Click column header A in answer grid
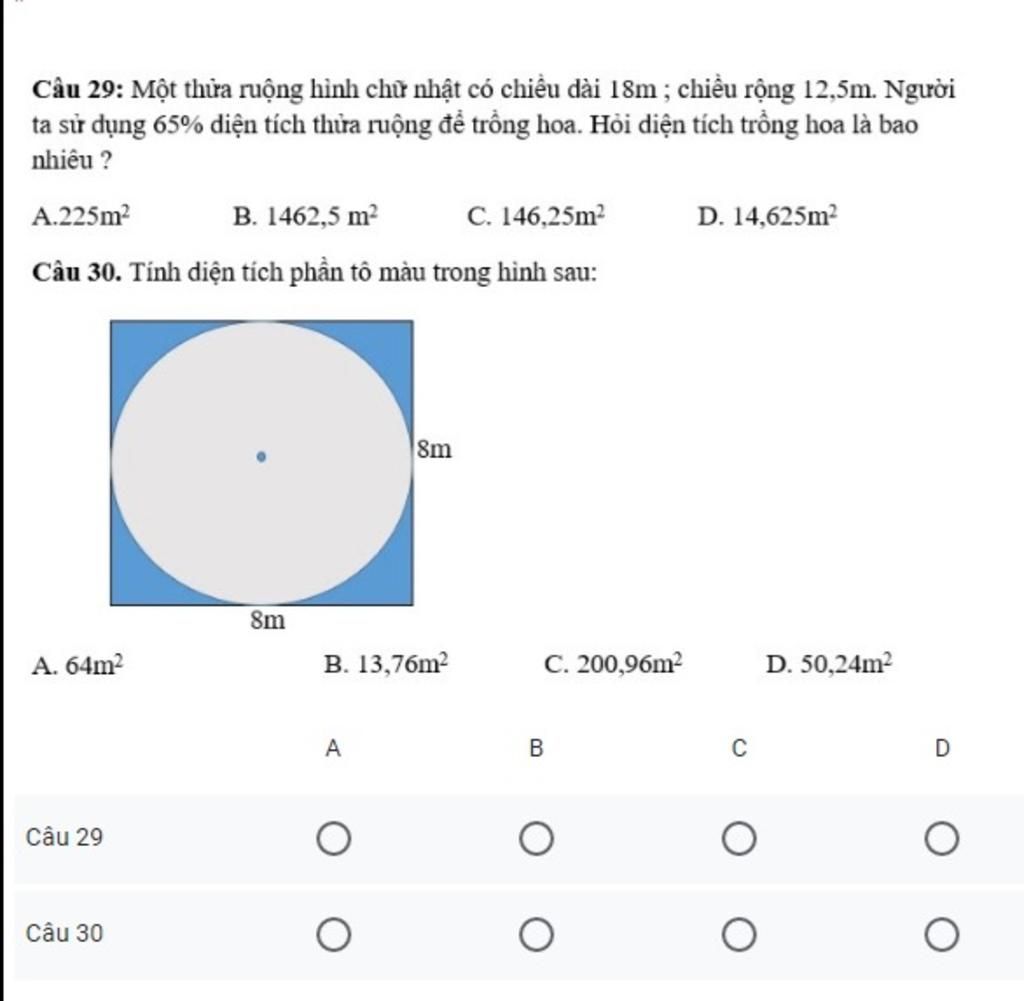Viewport: 1024px width, 1001px height. point(334,748)
